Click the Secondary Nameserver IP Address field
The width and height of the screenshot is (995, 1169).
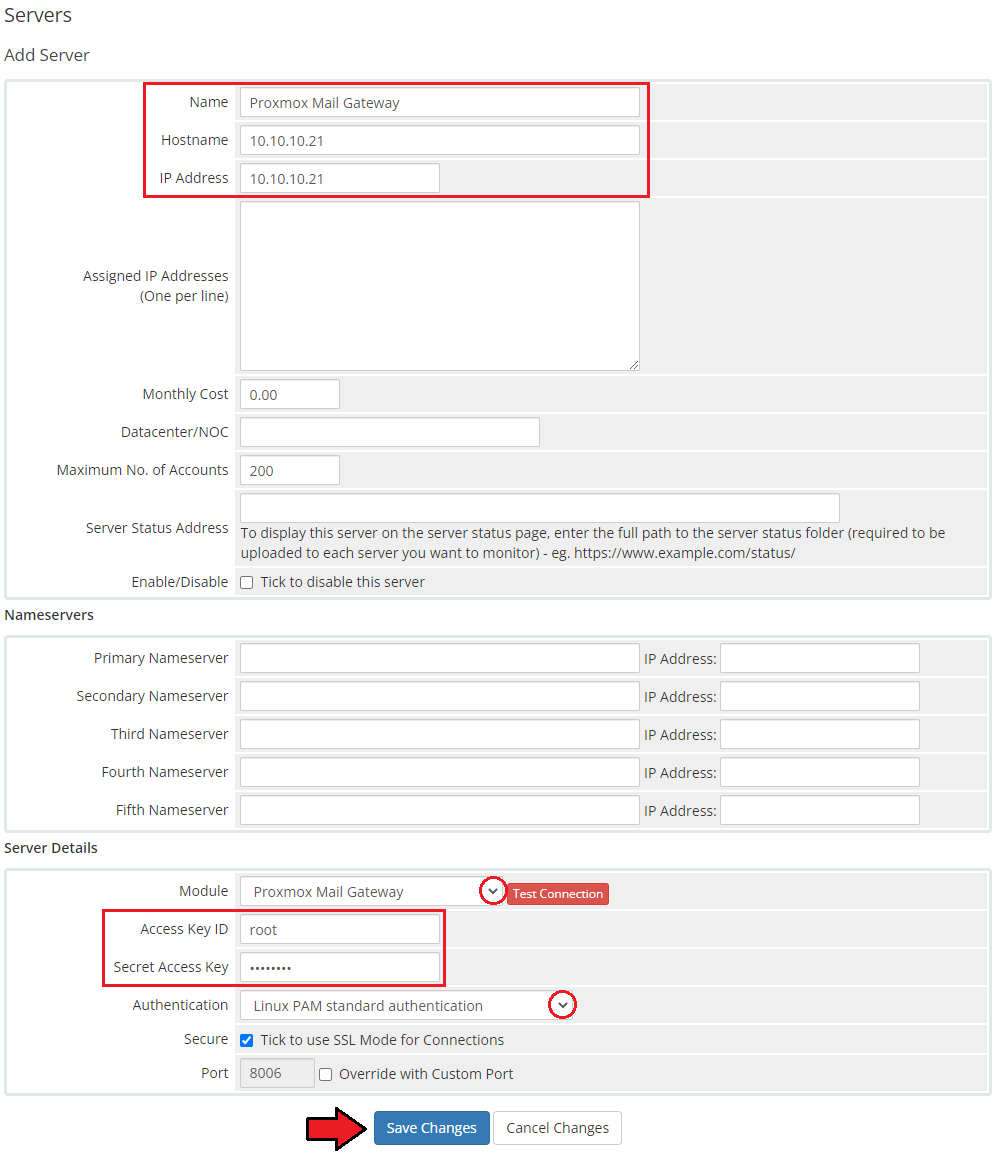coord(819,696)
